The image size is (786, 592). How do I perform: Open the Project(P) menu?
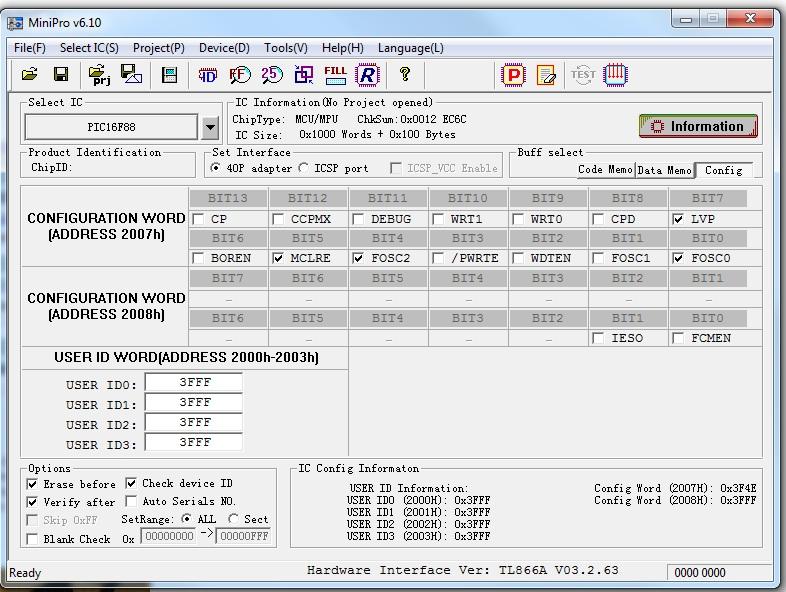click(159, 48)
